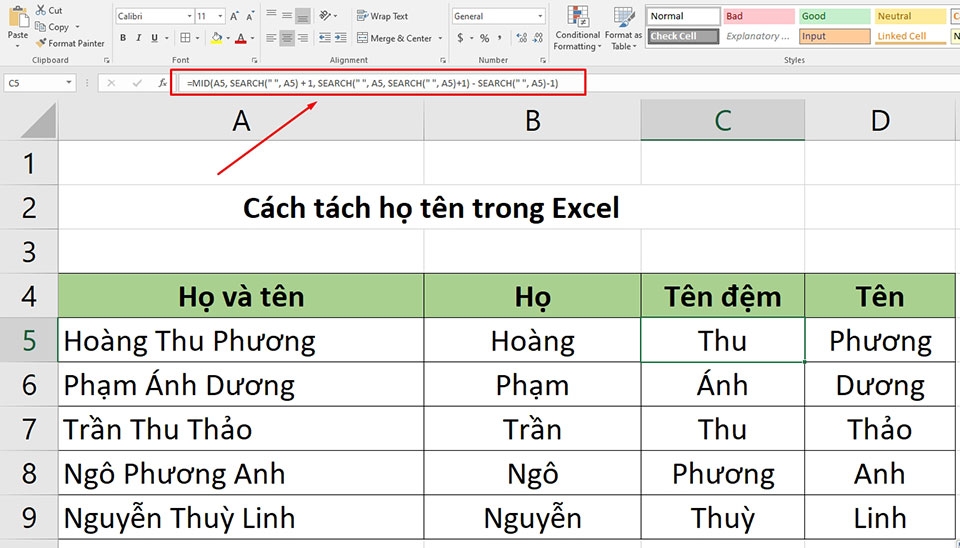Apply the Neutral cell style
Image resolution: width=960 pixels, height=548 pixels.
[x=910, y=17]
